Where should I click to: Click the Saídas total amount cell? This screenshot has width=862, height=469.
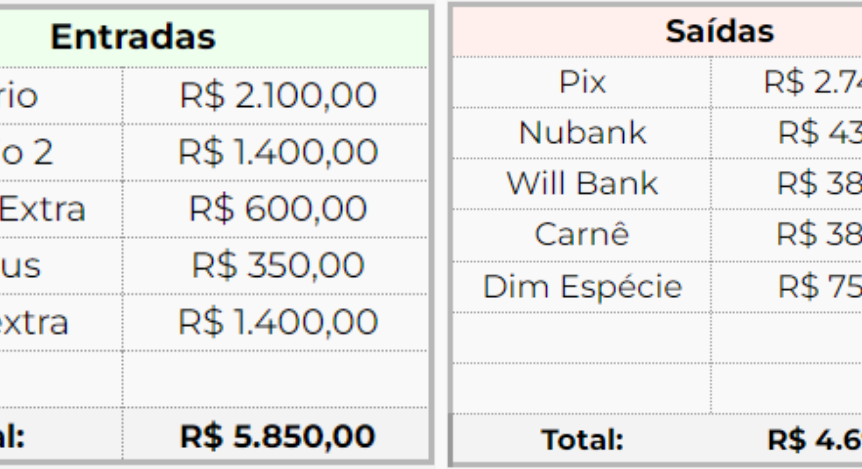(x=812, y=438)
